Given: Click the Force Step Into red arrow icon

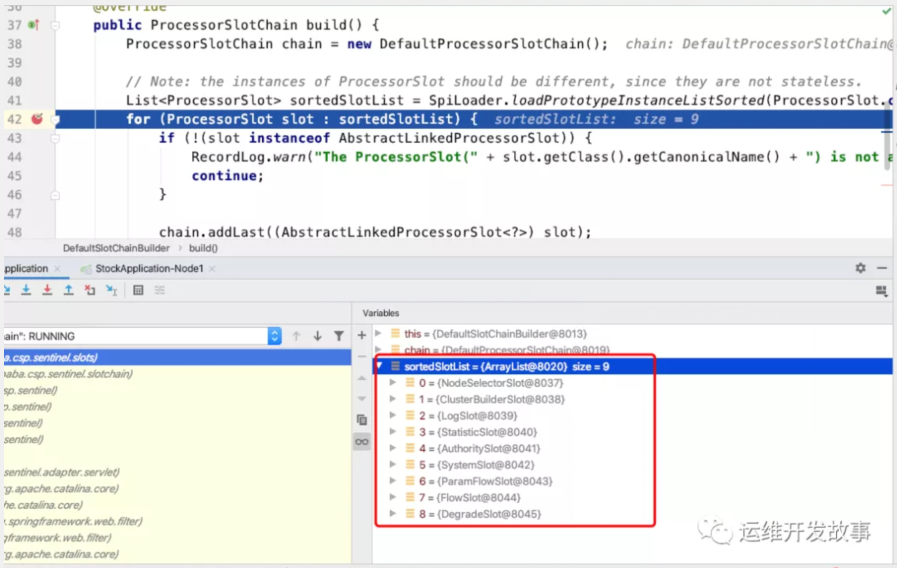Looking at the screenshot, I should point(47,290).
